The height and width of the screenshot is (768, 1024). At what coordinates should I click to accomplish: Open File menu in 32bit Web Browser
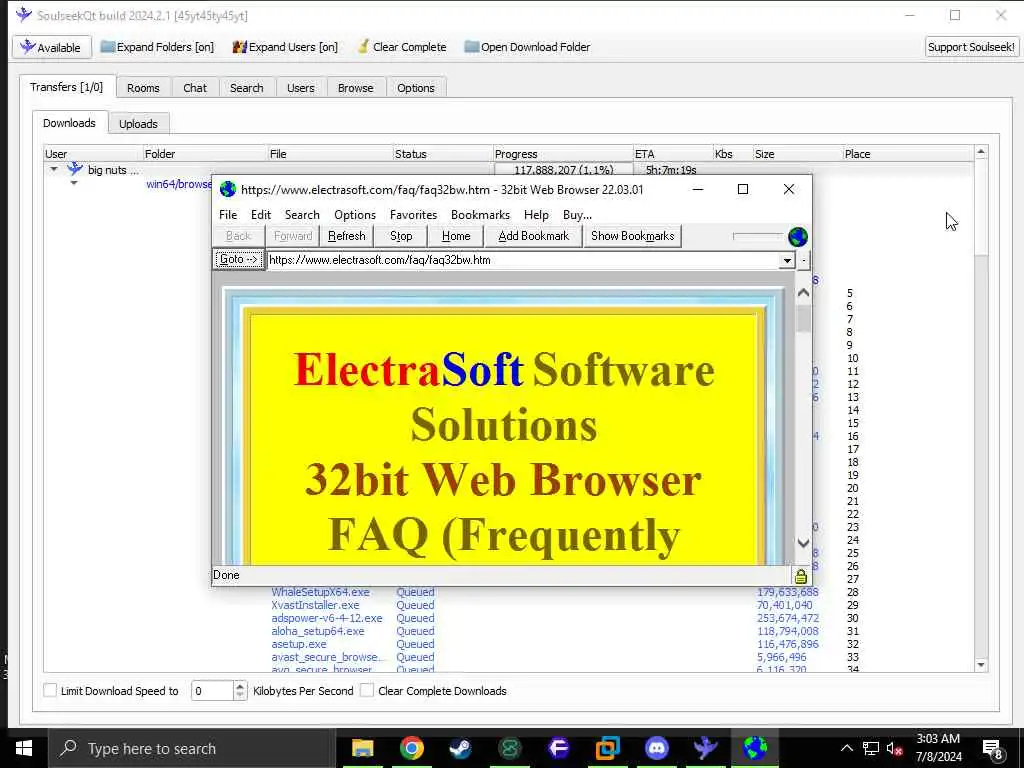pos(228,215)
